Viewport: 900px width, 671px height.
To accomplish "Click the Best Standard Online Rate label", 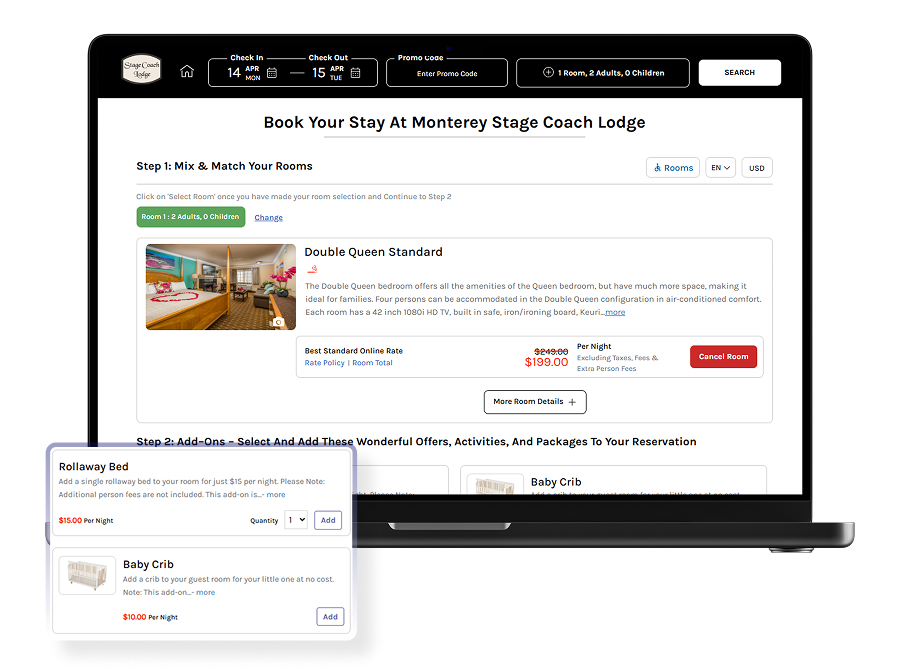I will tap(354, 351).
